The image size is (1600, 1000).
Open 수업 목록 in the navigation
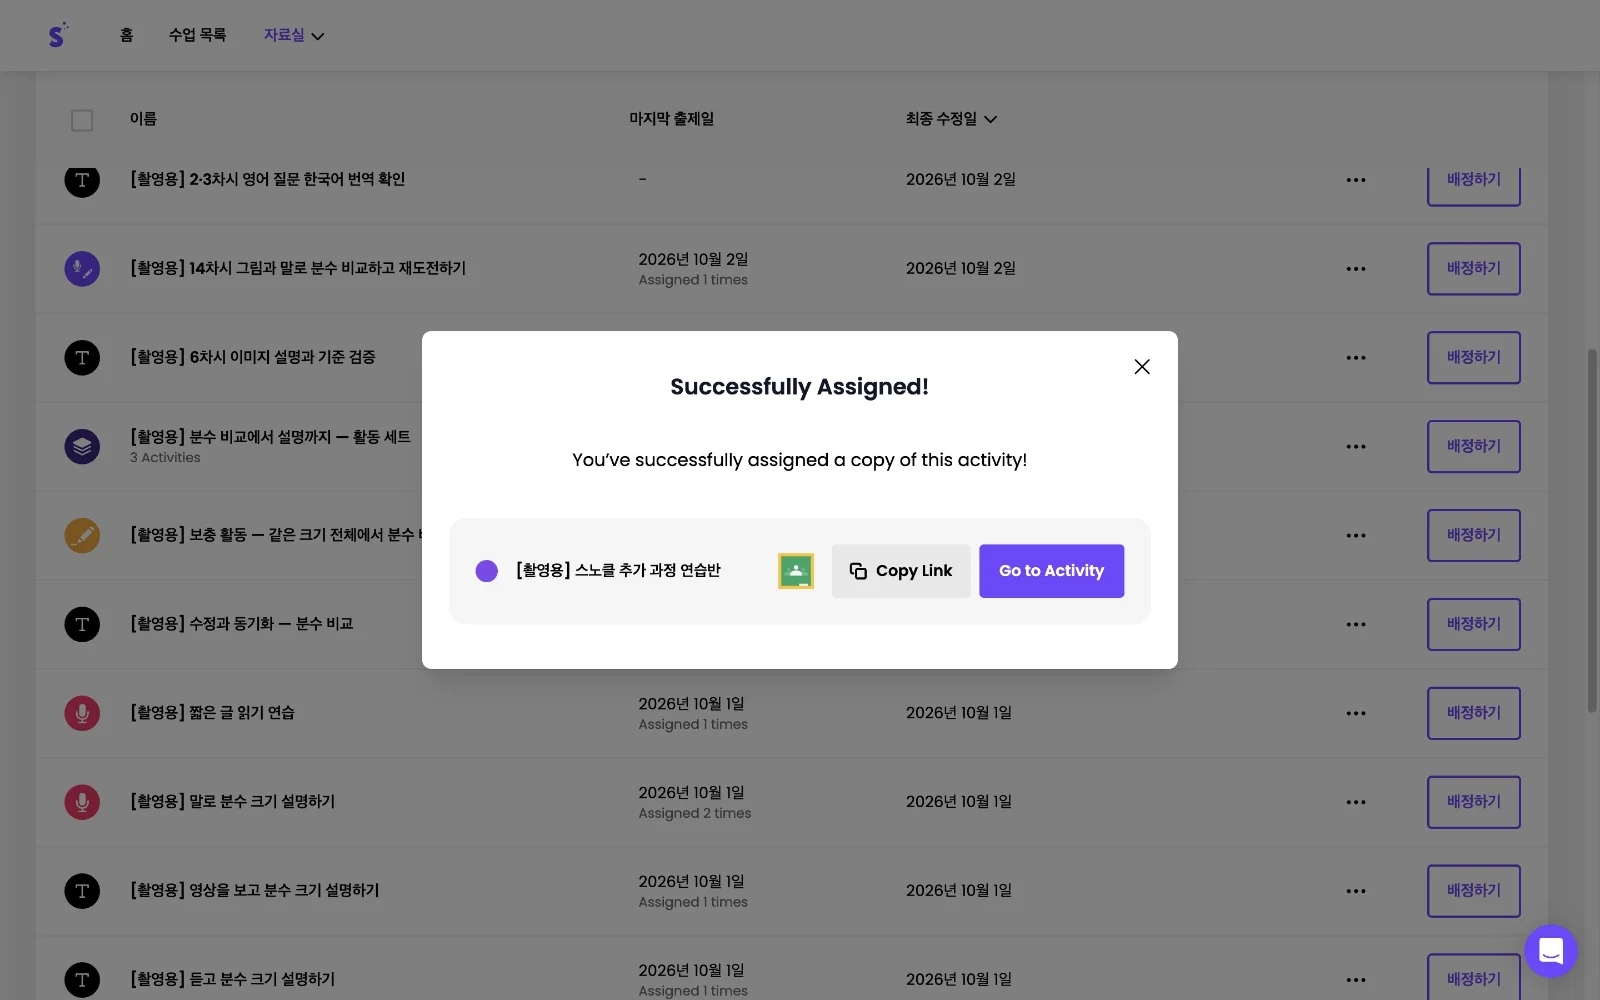[x=197, y=35]
